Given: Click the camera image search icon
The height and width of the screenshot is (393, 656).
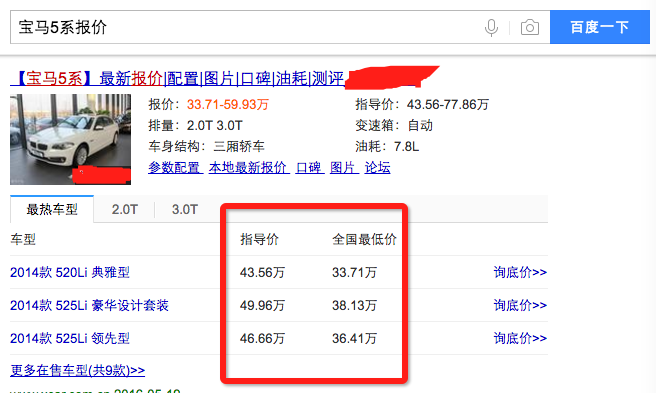Looking at the screenshot, I should tap(530, 28).
